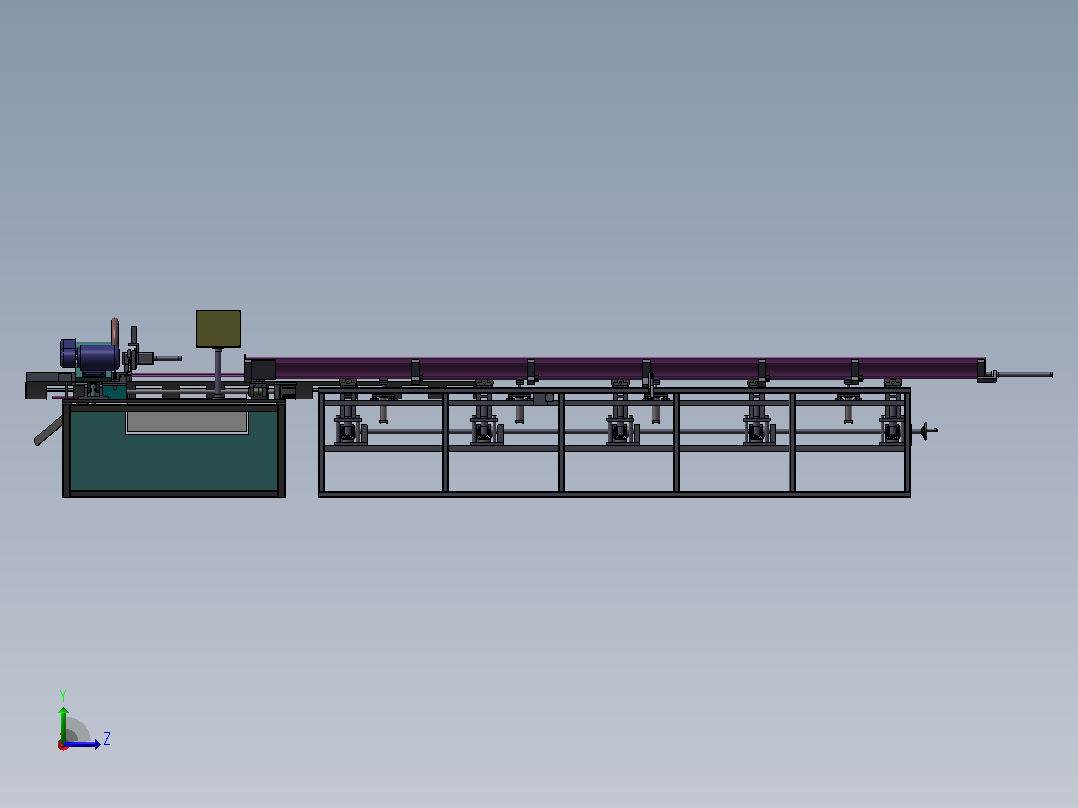Viewport: 1078px width, 808px height.
Task: Select the thin rod protruding from the tube's right end
Action: (x=1024, y=375)
